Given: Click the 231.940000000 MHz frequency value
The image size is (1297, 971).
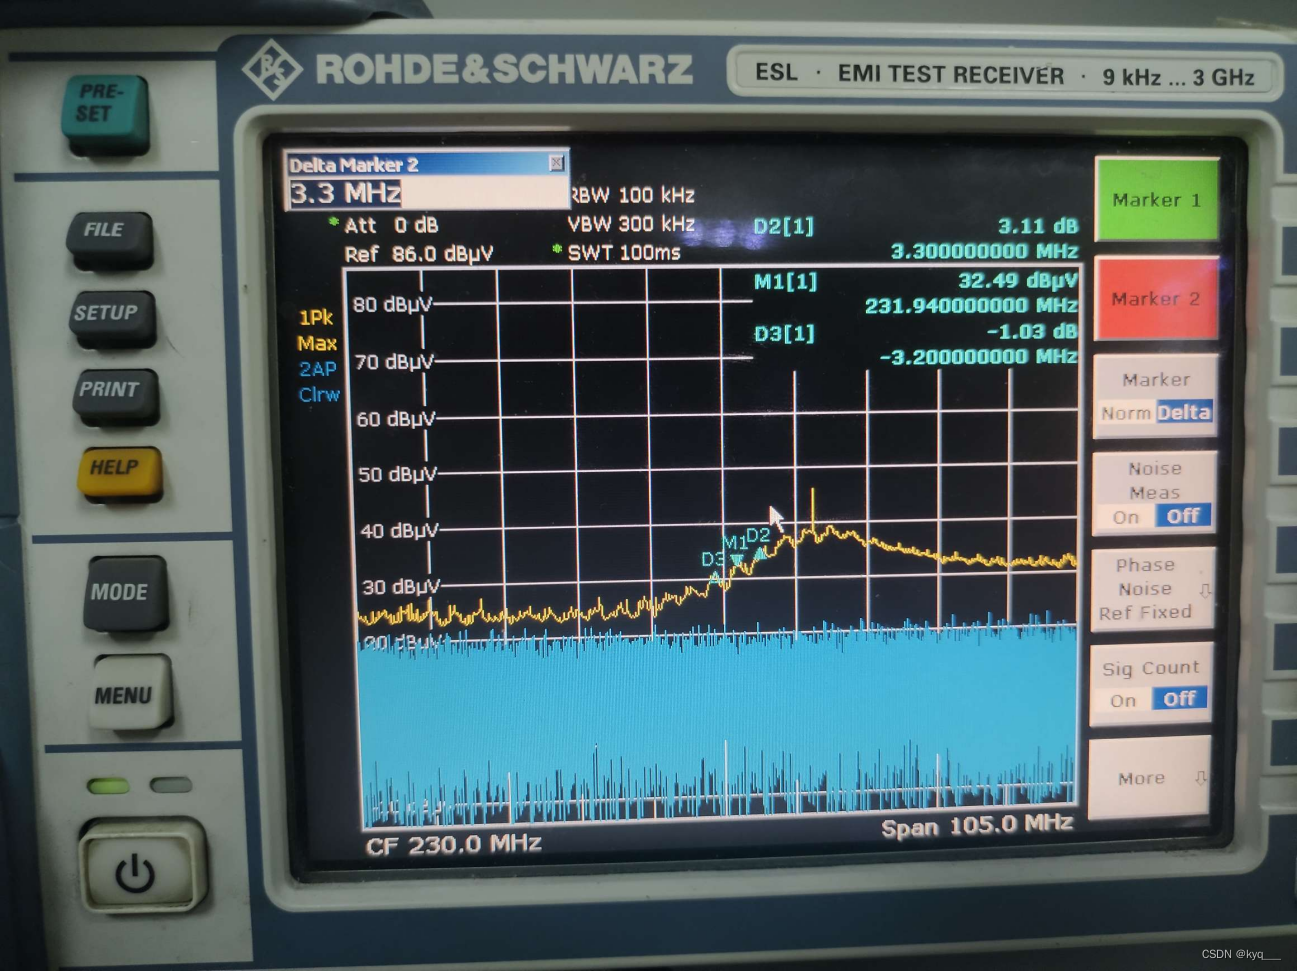Looking at the screenshot, I should (x=971, y=305).
